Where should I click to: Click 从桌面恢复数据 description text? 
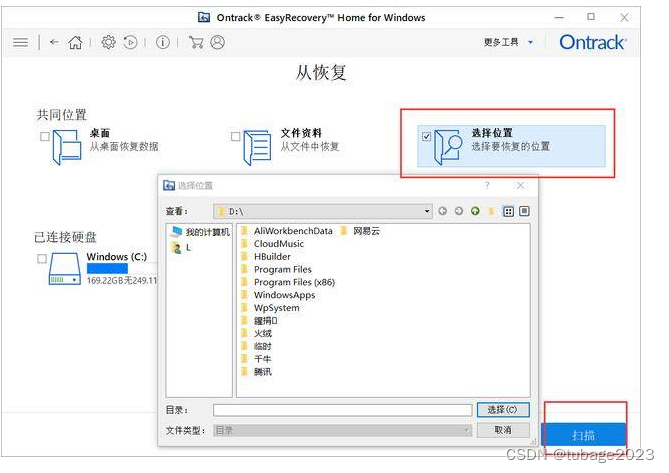124,147
